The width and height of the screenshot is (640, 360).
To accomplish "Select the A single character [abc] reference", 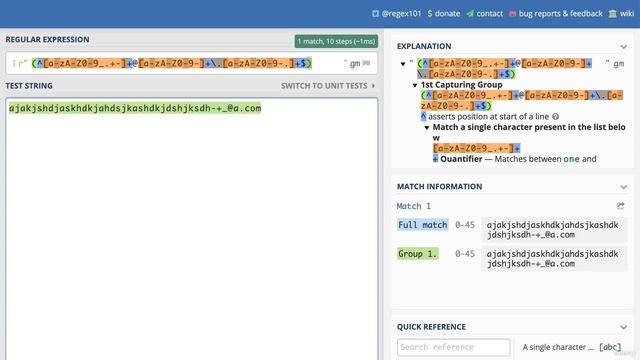I will pyautogui.click(x=571, y=347).
